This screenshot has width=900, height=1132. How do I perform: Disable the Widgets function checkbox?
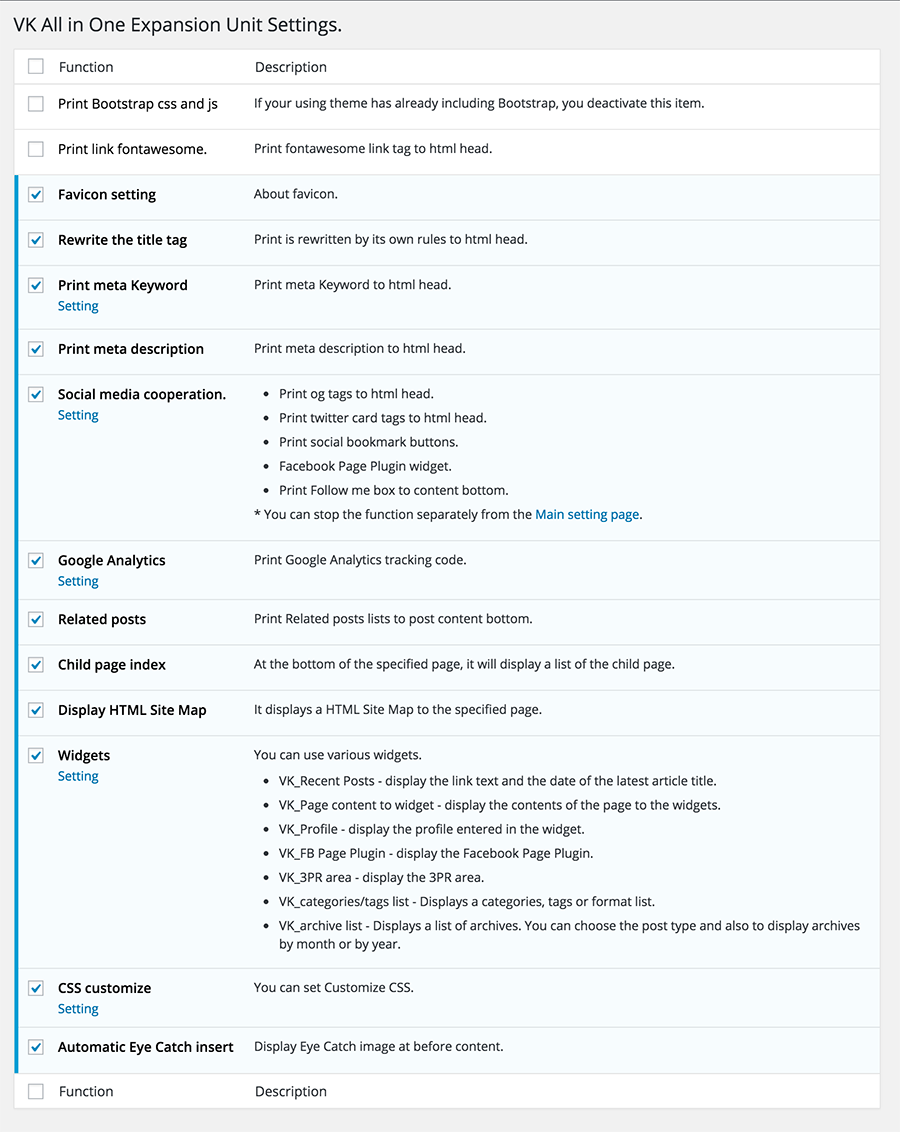click(36, 755)
